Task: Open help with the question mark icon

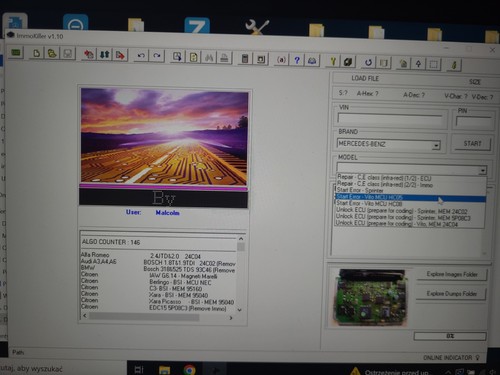Action: click(297, 60)
